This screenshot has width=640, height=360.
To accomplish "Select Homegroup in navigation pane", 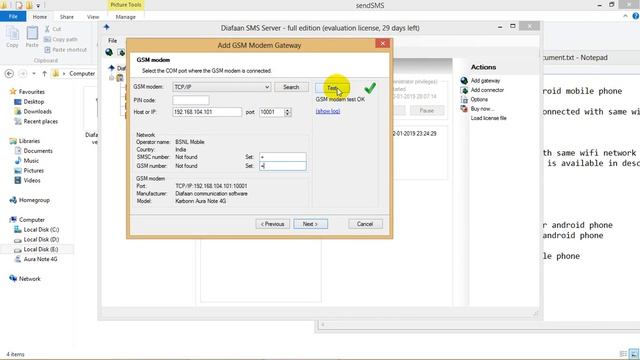I will pos(29,200).
